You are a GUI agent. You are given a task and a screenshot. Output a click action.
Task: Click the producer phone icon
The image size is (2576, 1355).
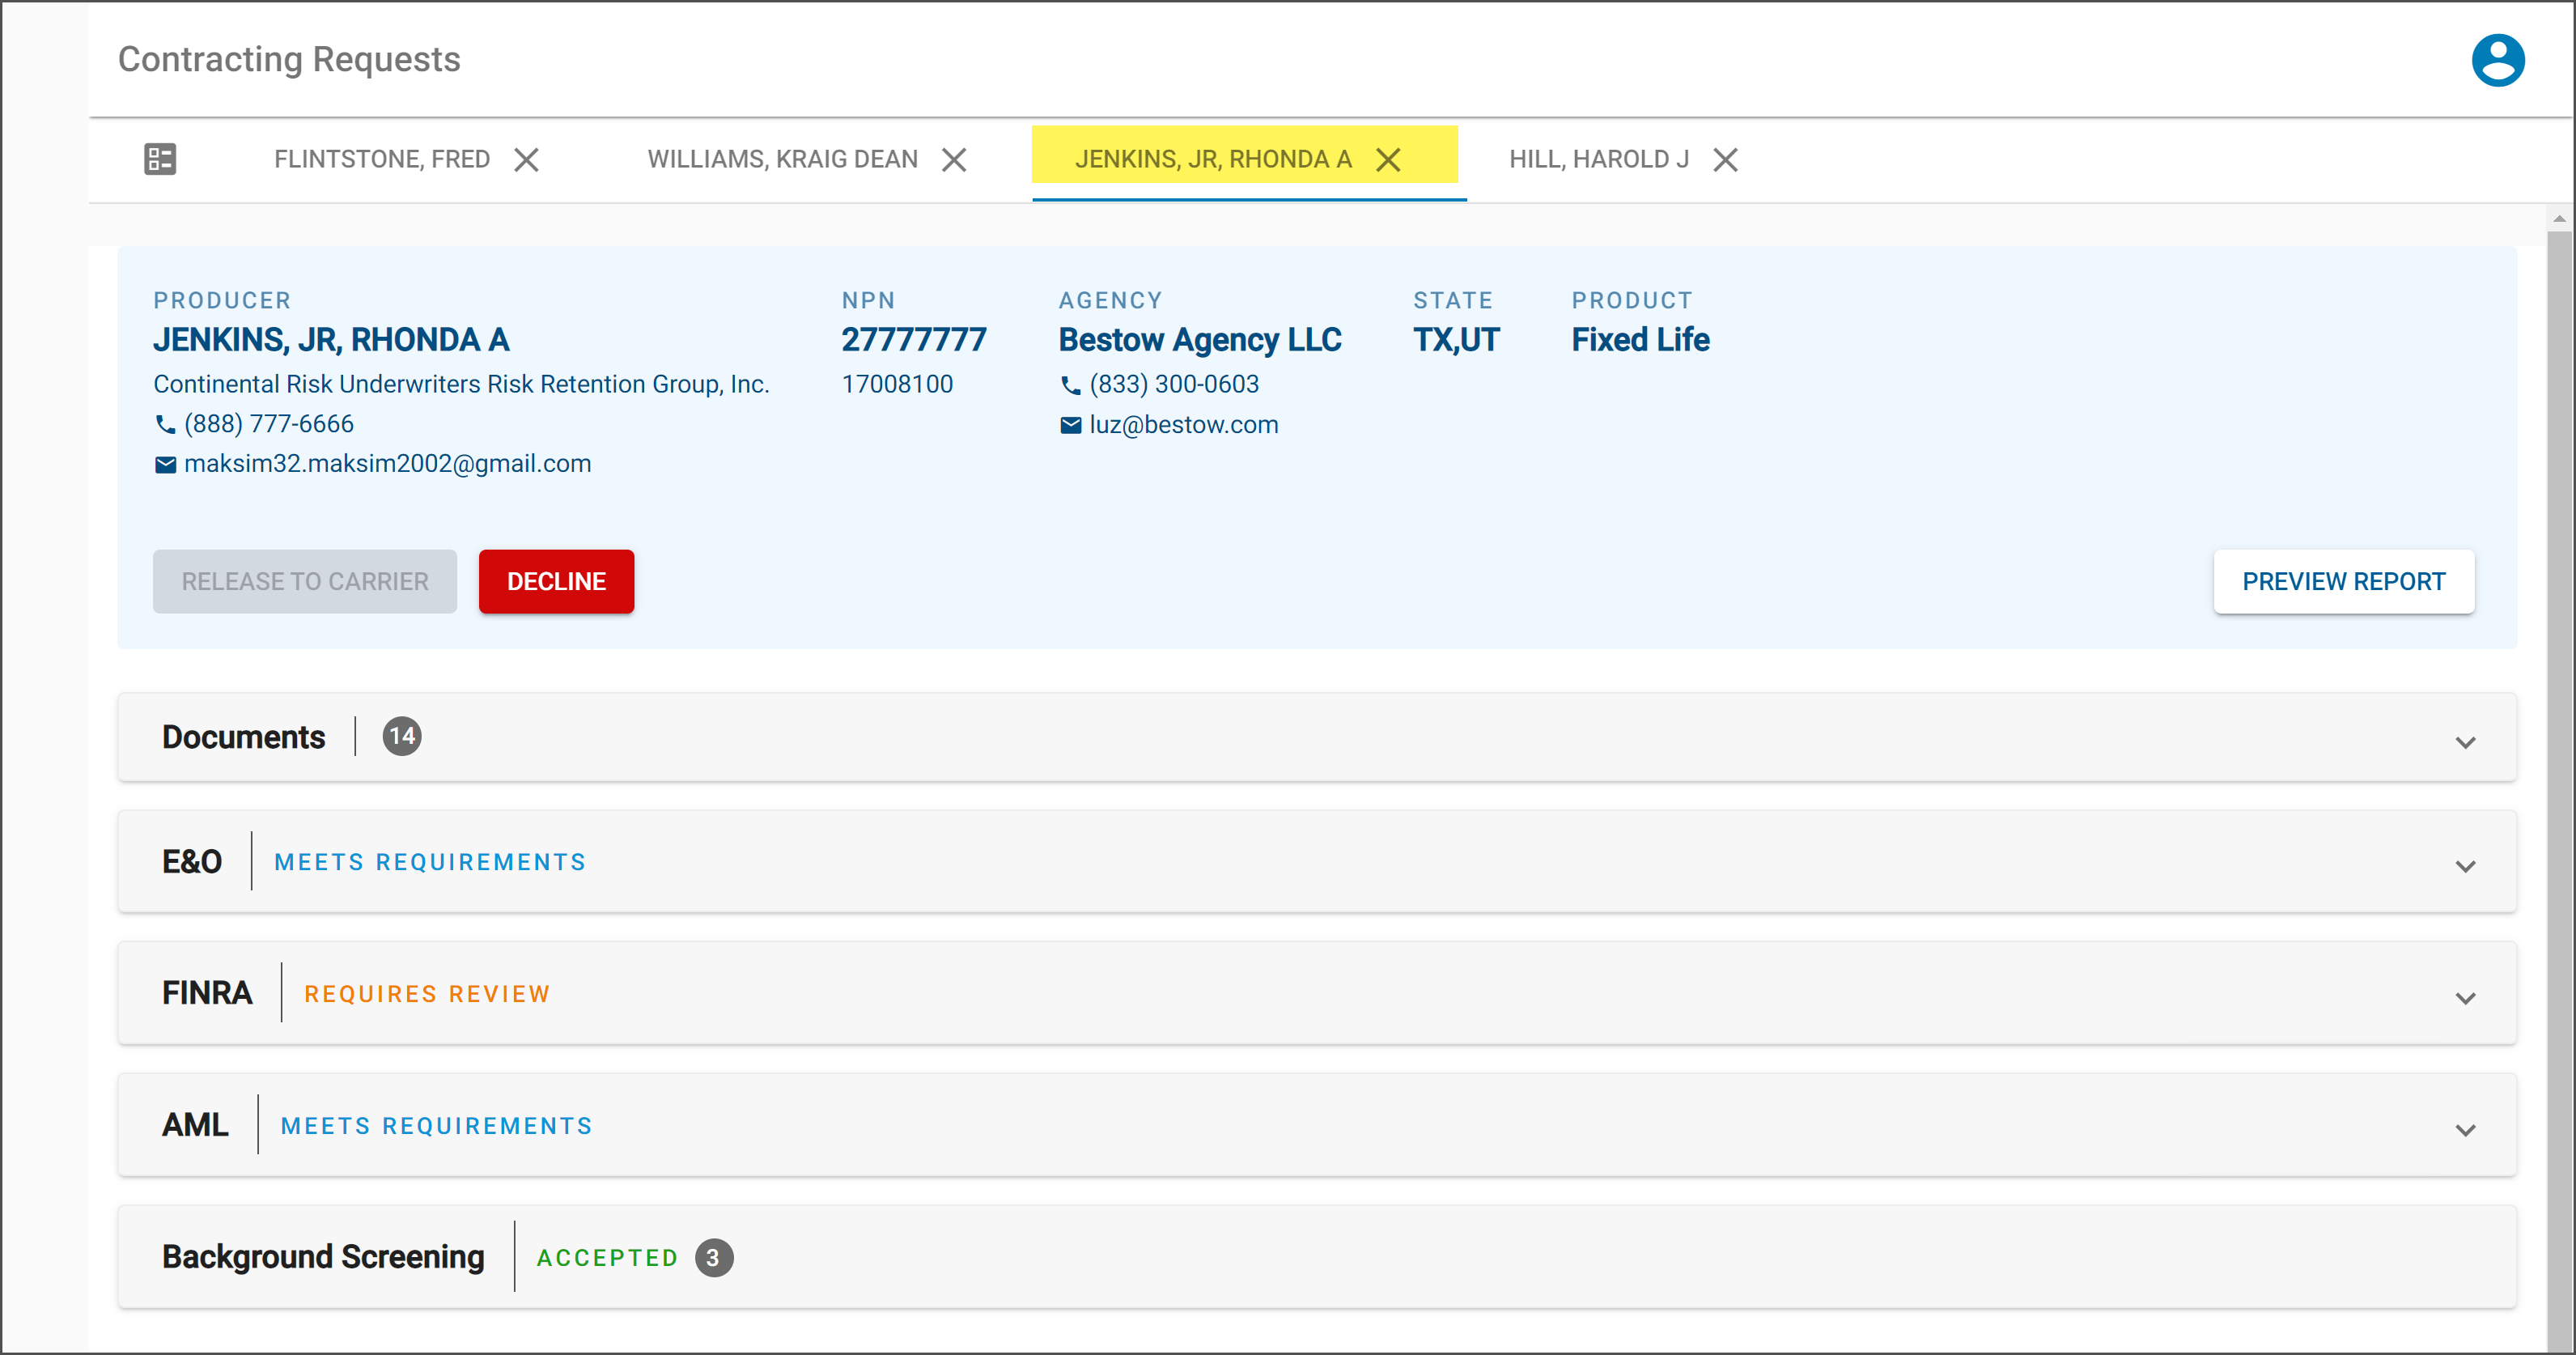165,425
